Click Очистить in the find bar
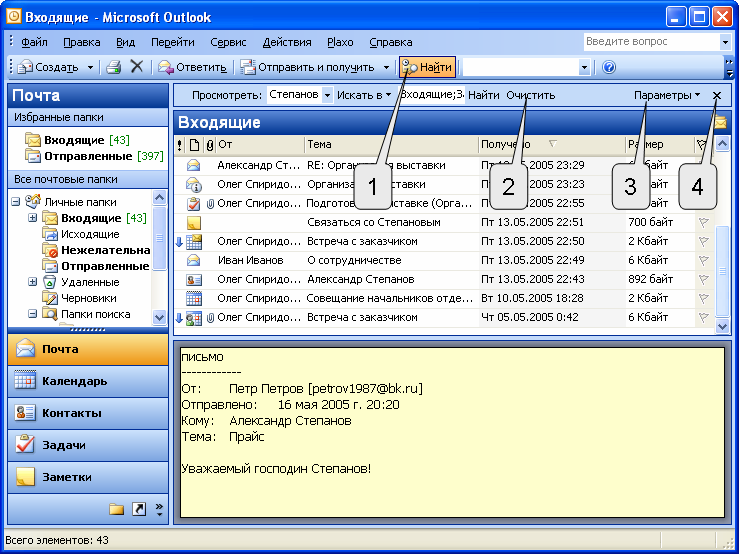The width and height of the screenshot is (739, 554). coord(531,95)
